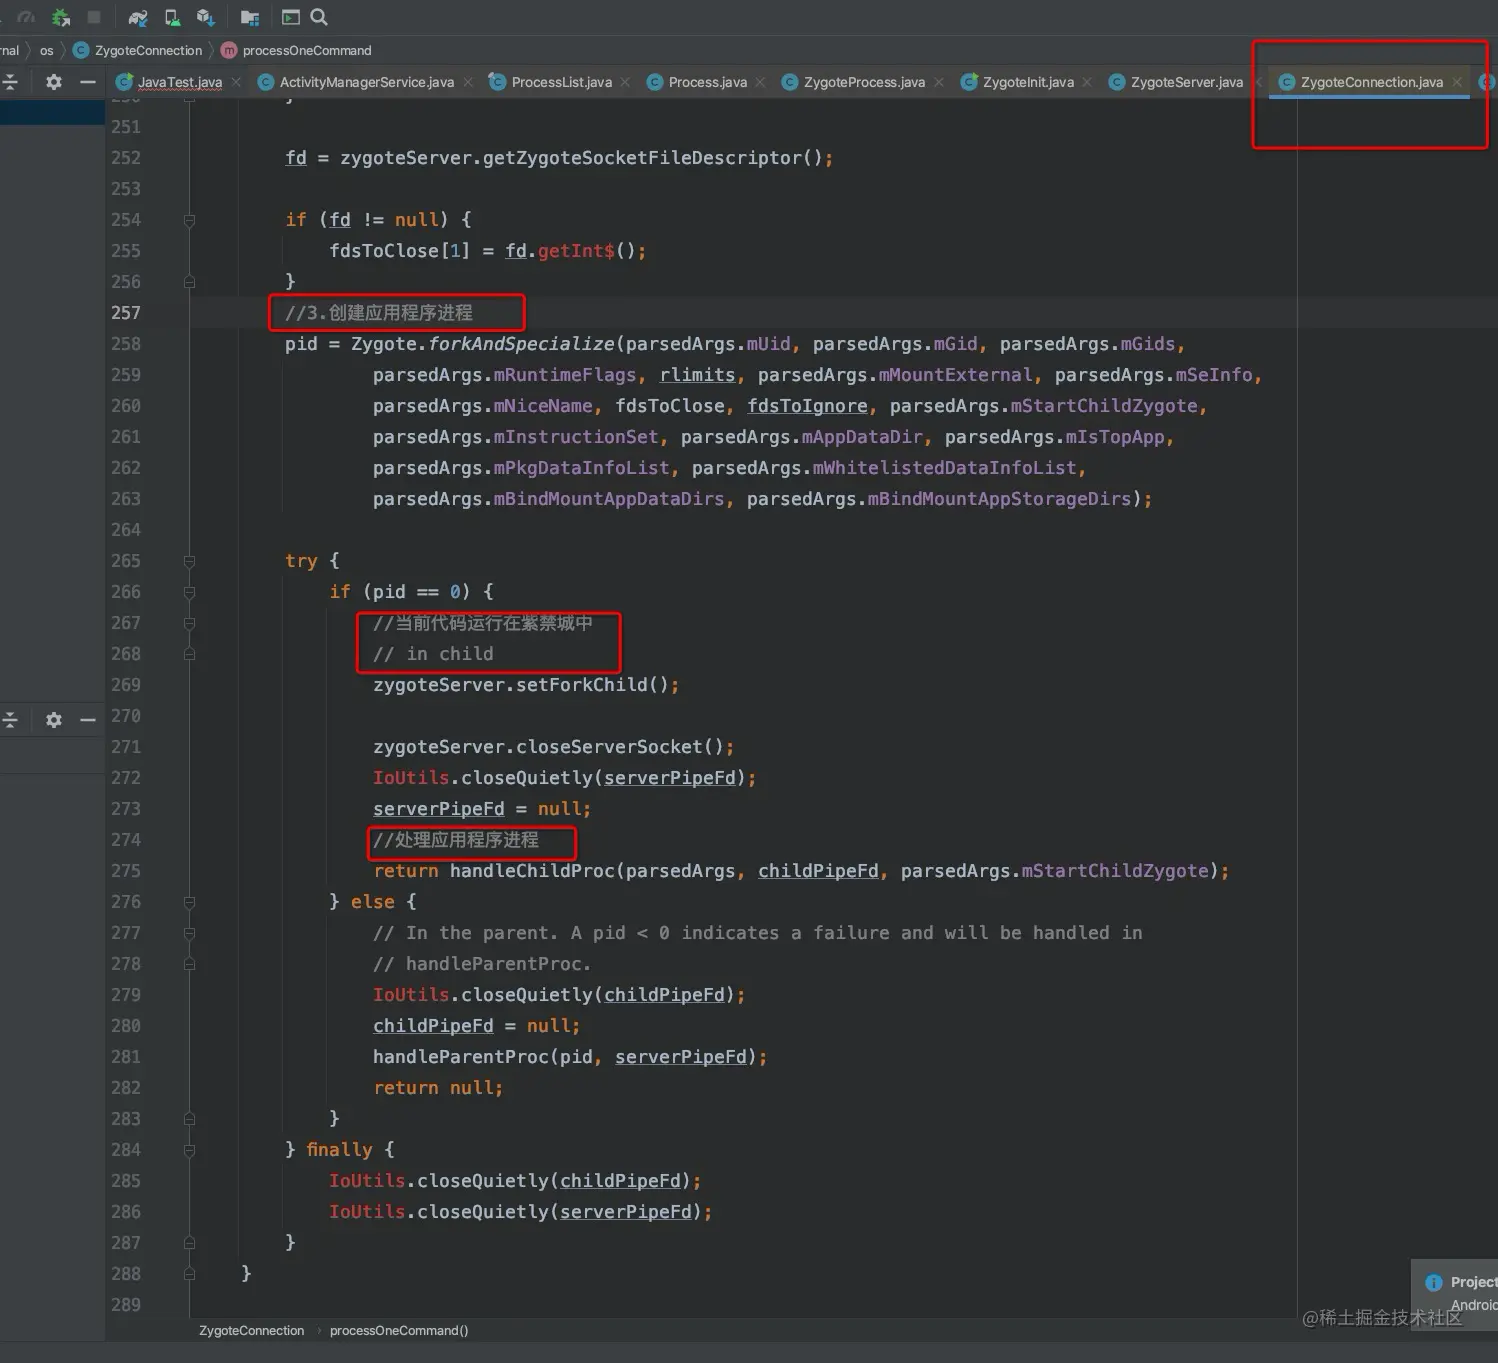Click Attach Debugger to Android Process icon

[61, 17]
